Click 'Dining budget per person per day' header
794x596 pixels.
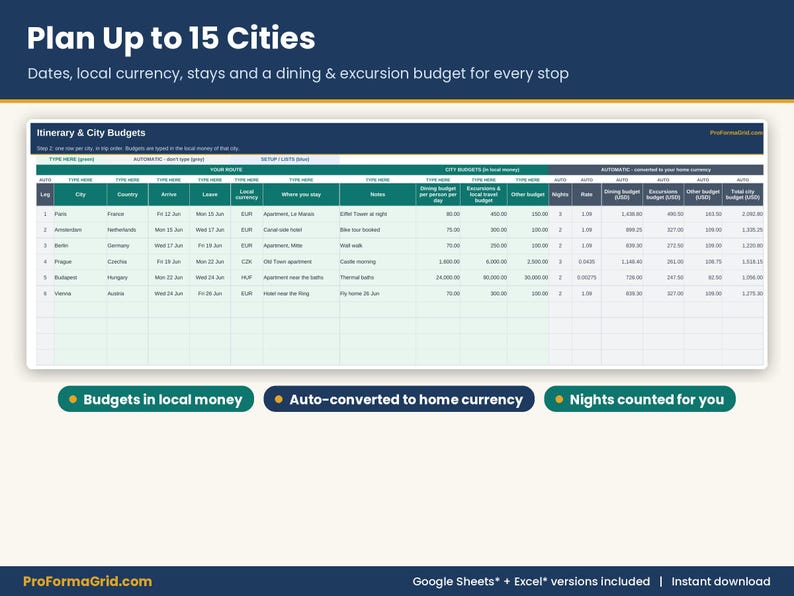[x=438, y=194]
